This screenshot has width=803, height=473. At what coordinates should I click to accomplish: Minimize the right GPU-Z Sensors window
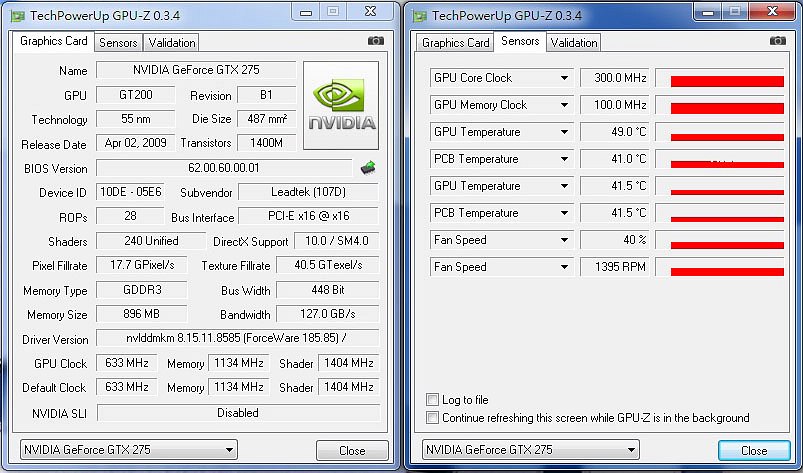708,12
